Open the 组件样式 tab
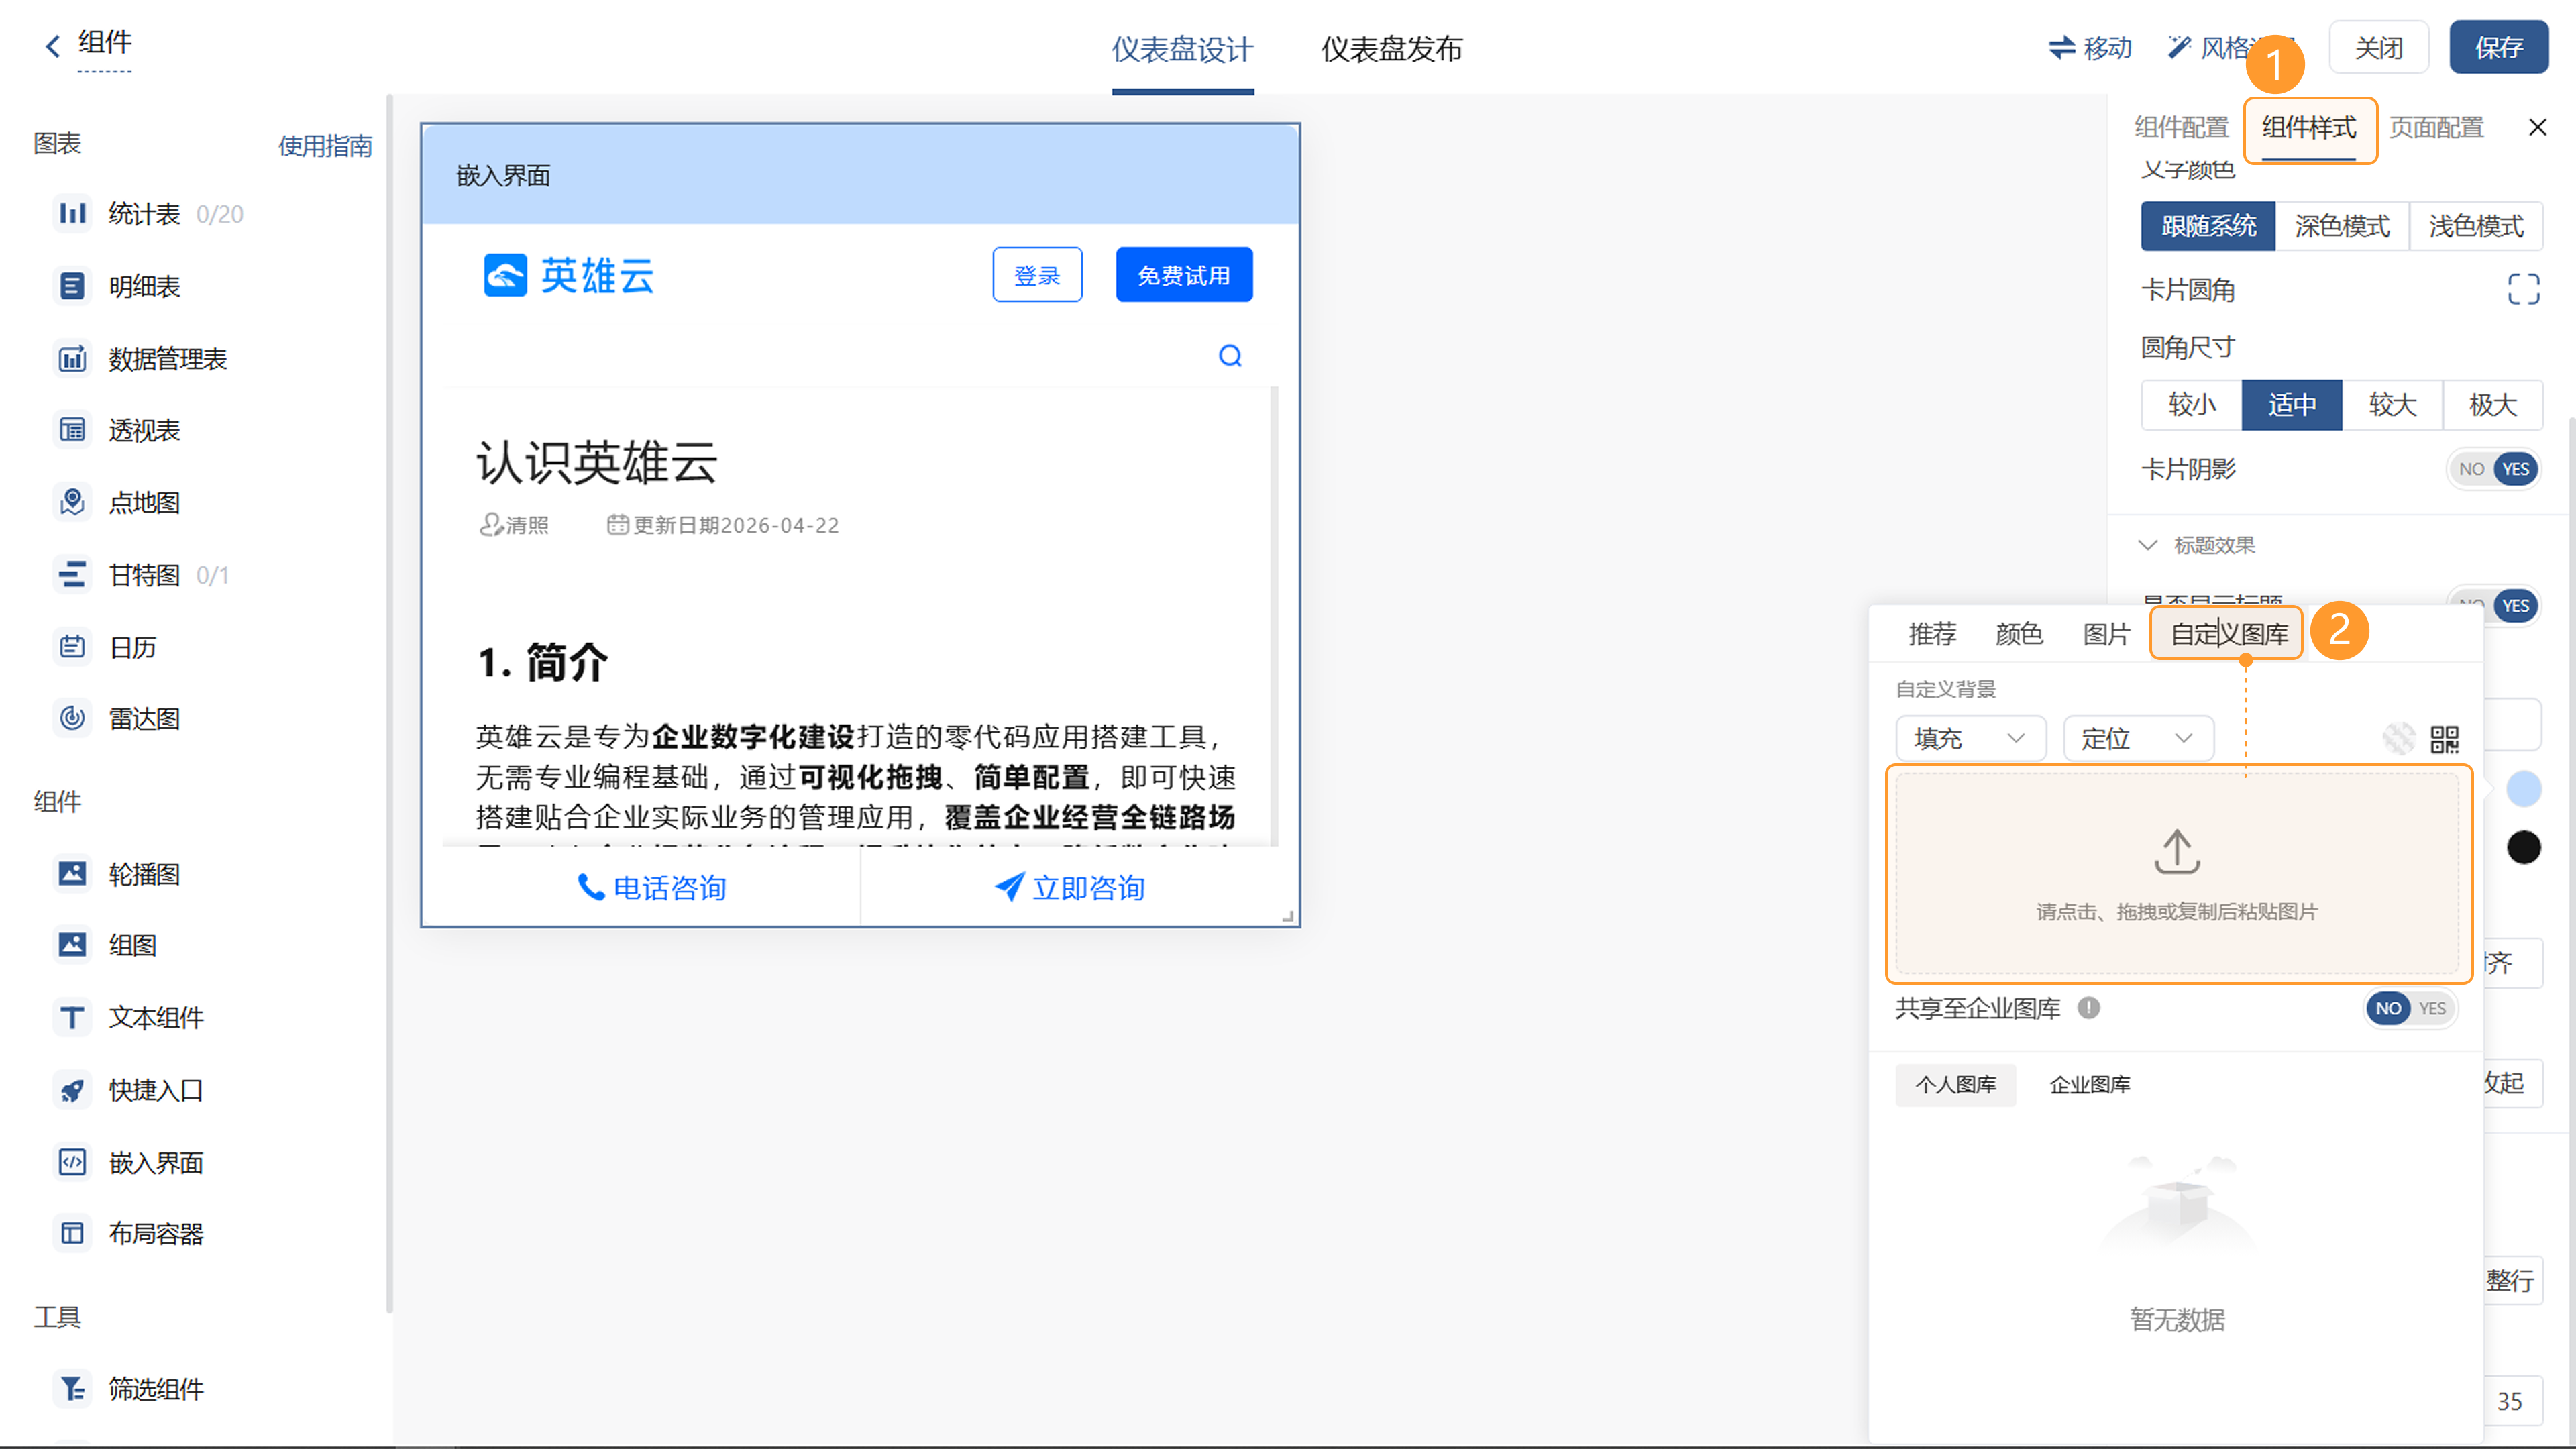 point(2309,127)
